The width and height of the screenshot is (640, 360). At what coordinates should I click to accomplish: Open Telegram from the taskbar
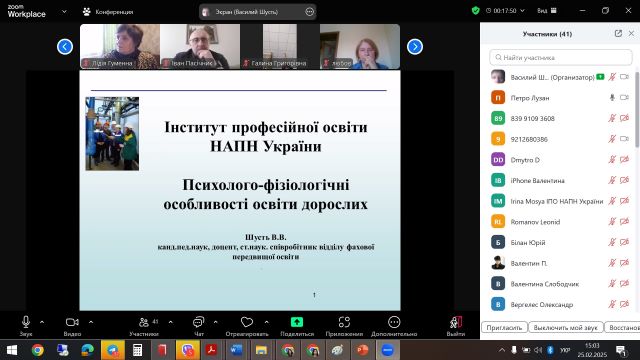point(113,350)
